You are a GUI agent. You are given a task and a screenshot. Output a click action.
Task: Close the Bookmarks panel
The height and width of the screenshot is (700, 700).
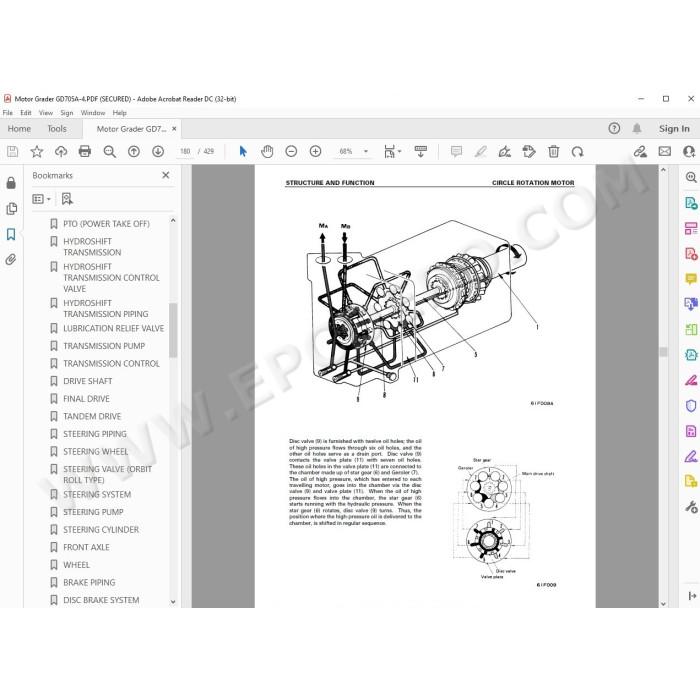166,175
